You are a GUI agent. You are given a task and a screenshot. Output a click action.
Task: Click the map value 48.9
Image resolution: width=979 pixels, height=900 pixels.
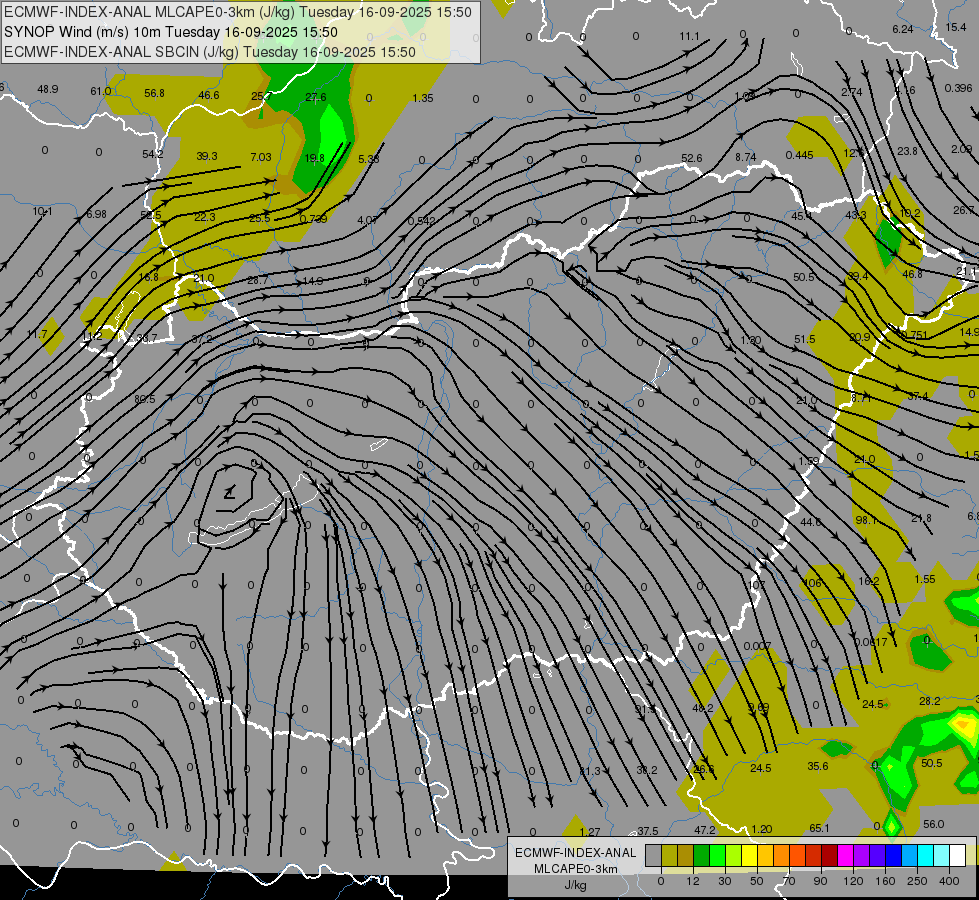[x=47, y=89]
